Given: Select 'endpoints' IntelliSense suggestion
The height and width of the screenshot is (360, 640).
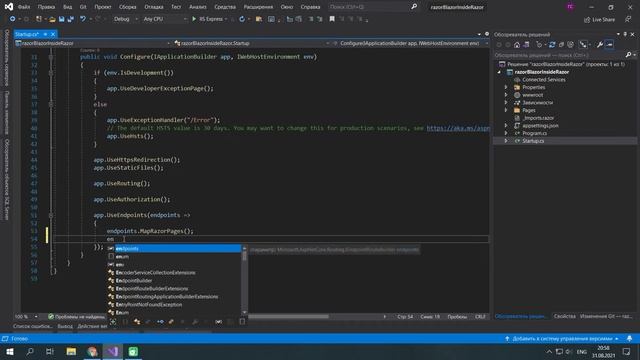Looking at the screenshot, I should click(x=175, y=249).
